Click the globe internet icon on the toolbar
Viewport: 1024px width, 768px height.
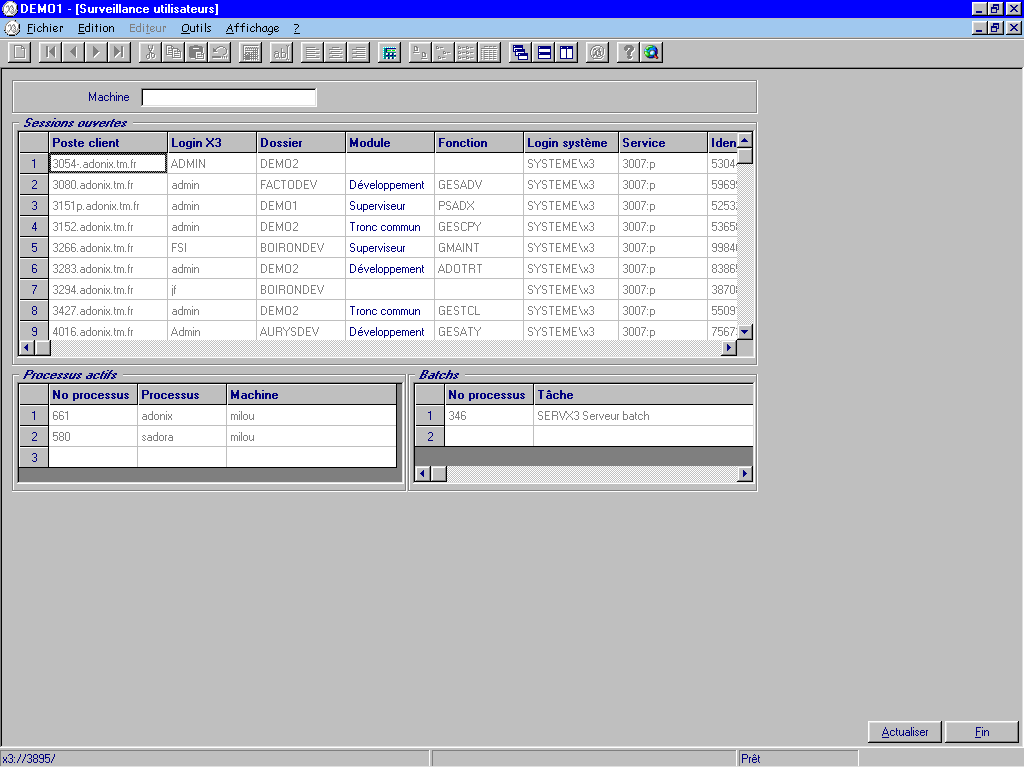pyautogui.click(x=651, y=52)
